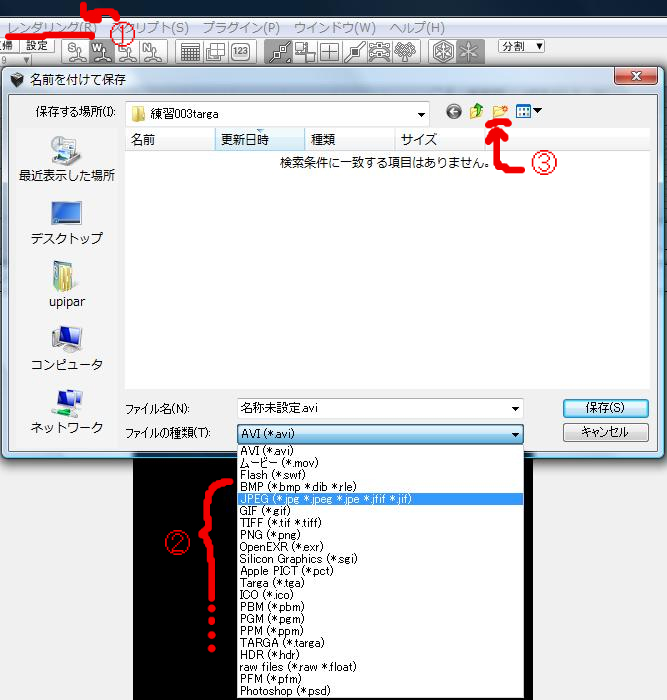Select the L joint mode icon

coord(127,52)
